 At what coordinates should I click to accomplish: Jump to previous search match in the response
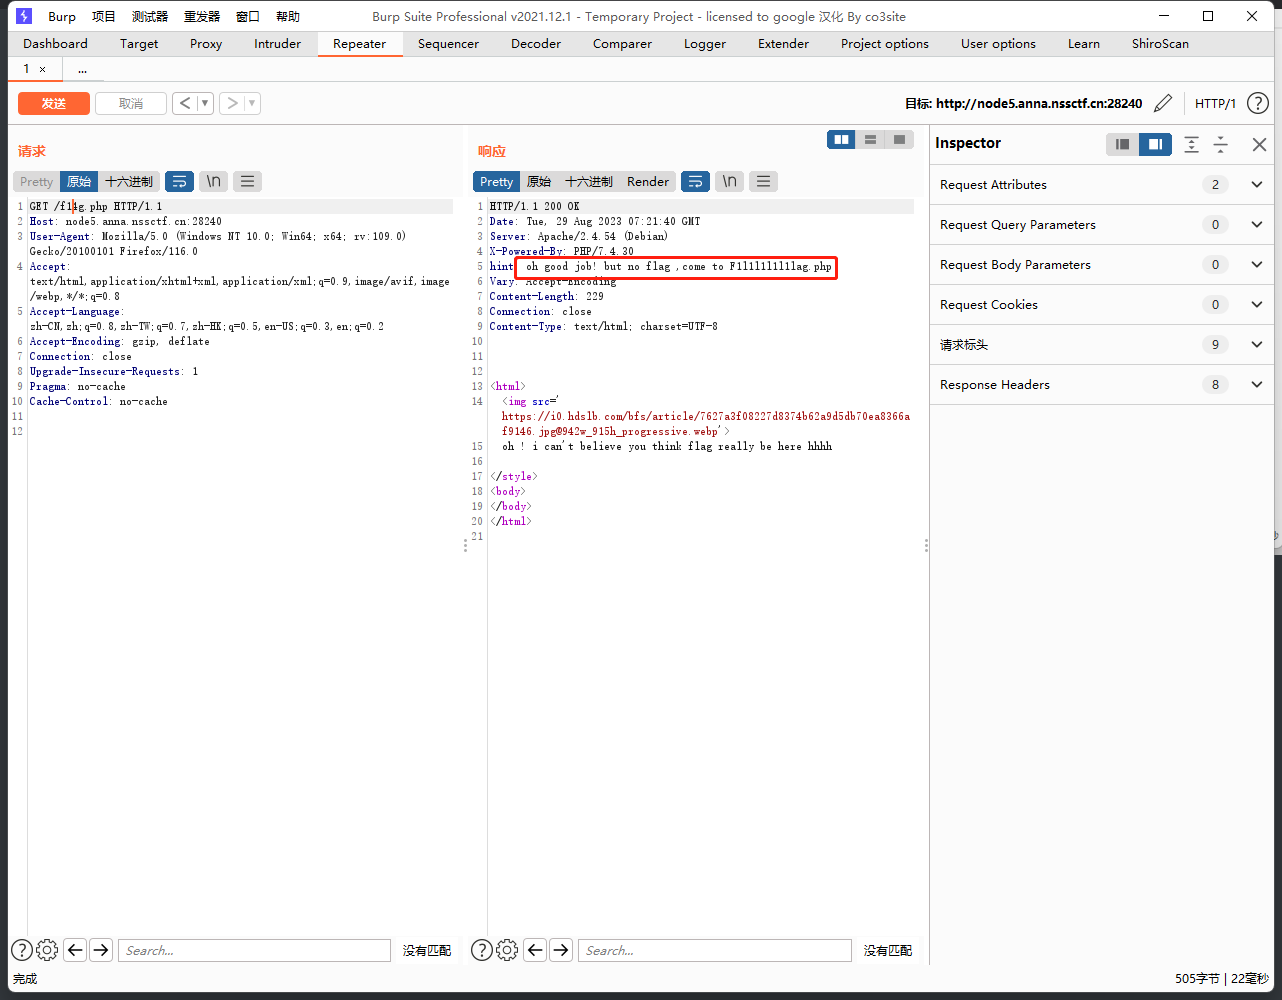(535, 950)
